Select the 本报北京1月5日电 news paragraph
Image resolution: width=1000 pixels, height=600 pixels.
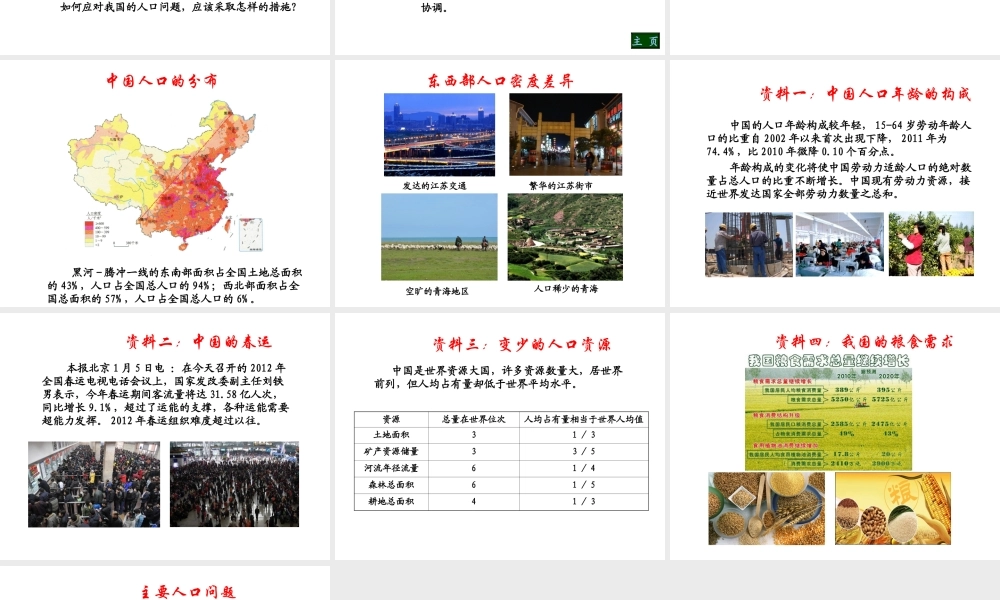tap(166, 394)
